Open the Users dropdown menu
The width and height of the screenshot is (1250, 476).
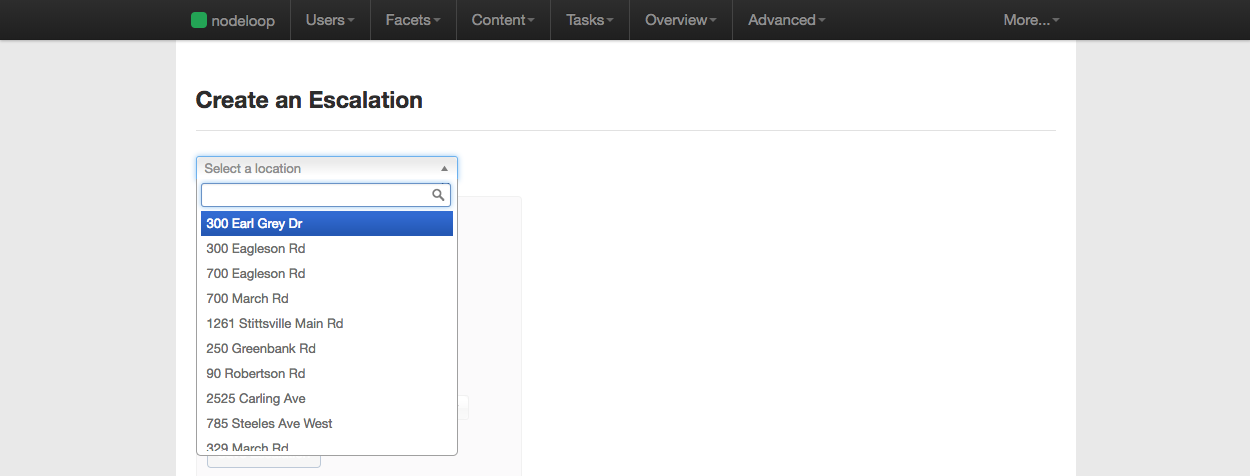[x=330, y=20]
